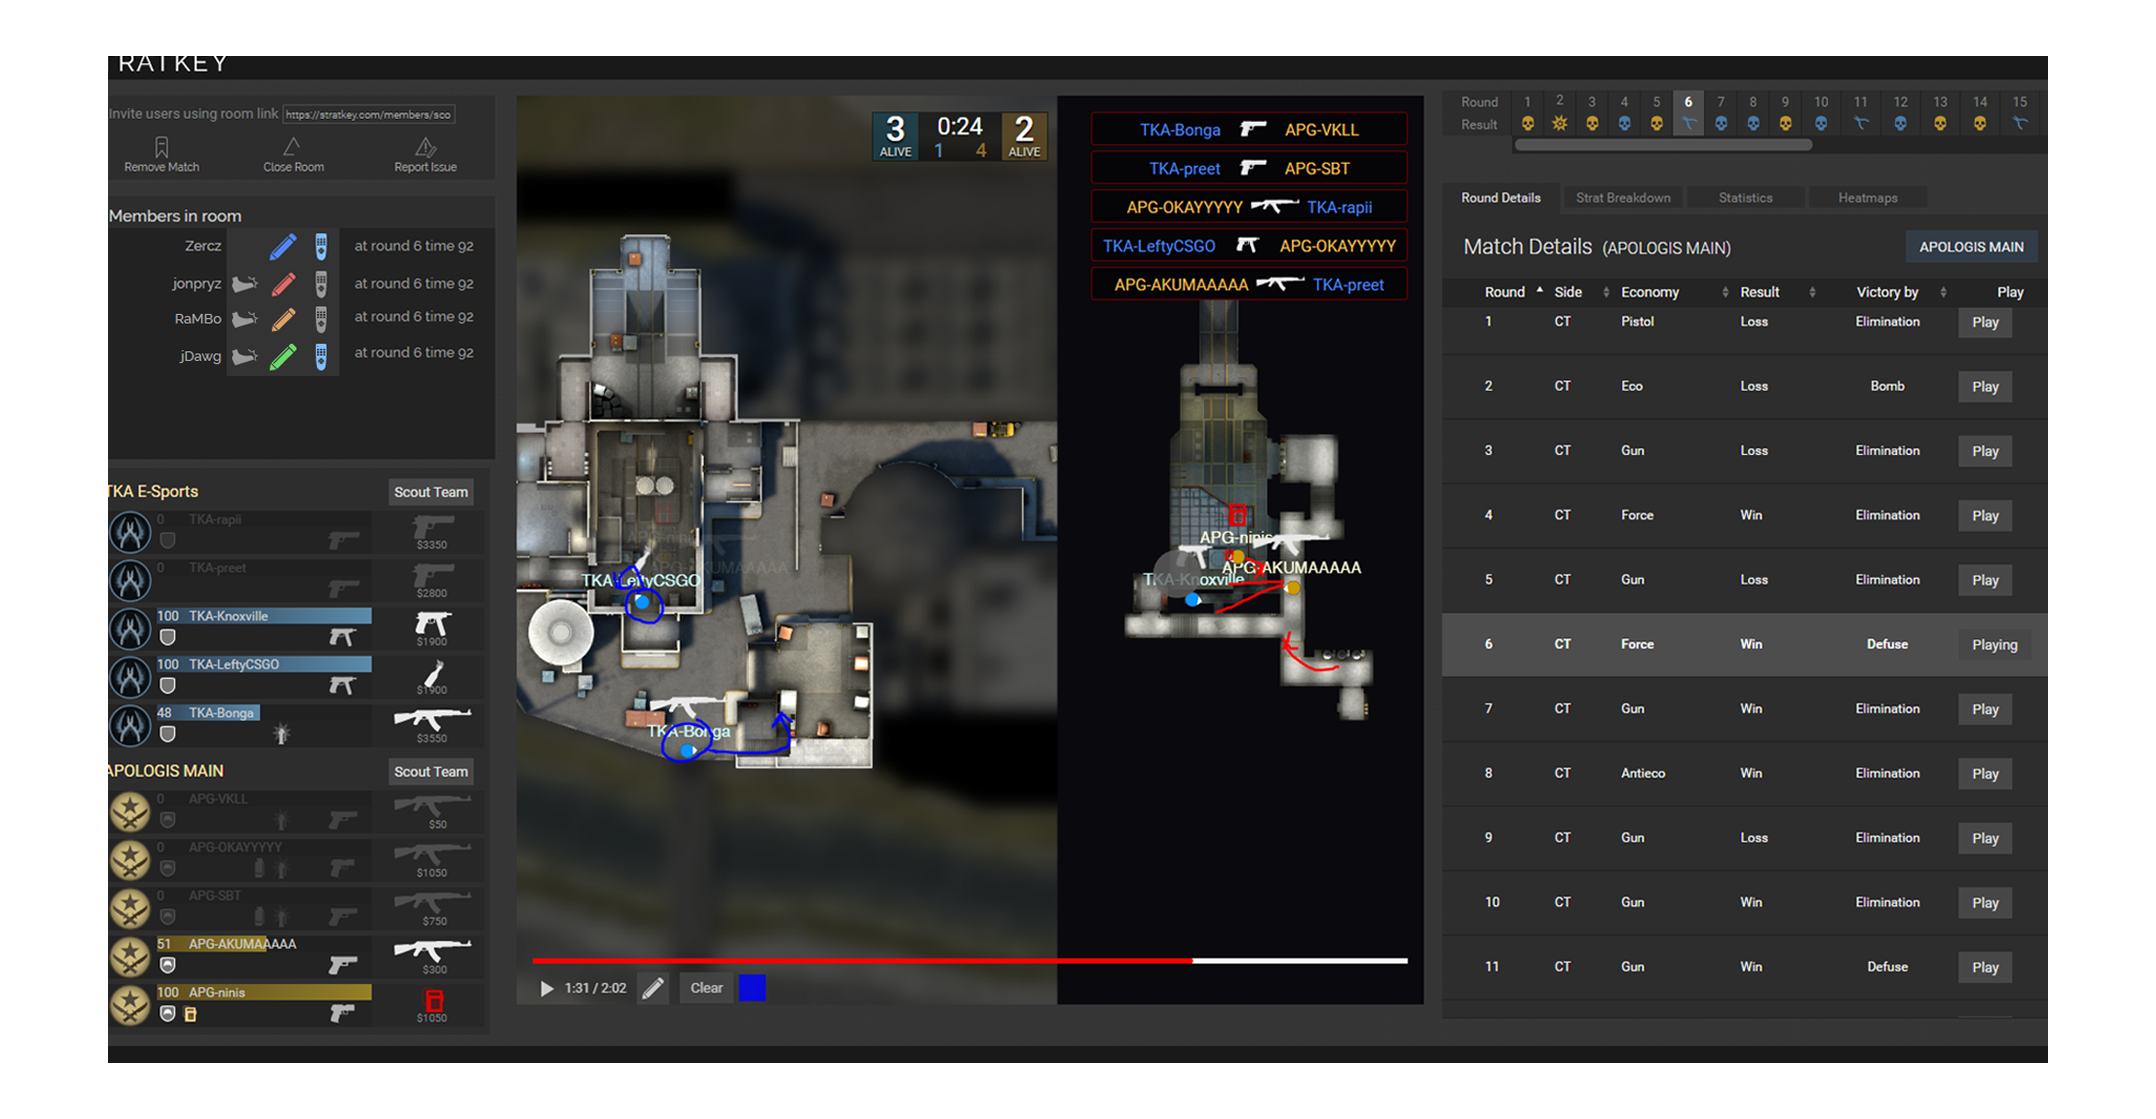Viewport: 2156px width, 1119px height.
Task: Click APG-AKUMAAAAA's T star badge
Action: click(130, 957)
